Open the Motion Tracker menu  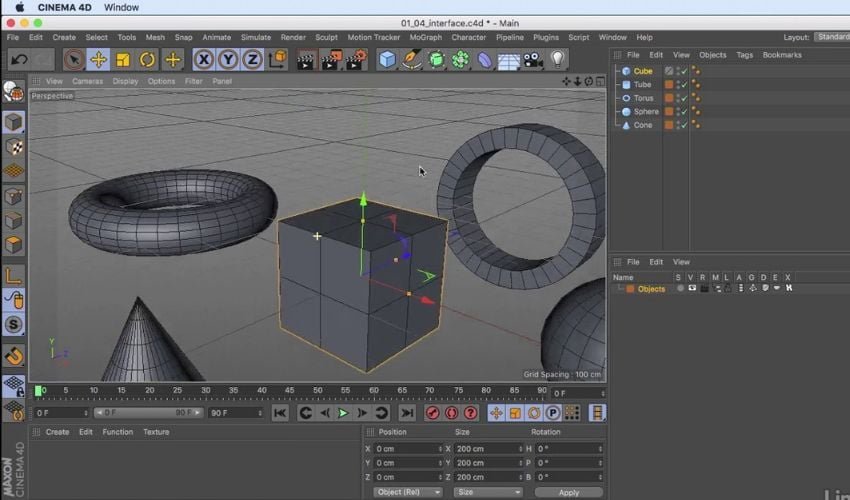[x=374, y=37]
